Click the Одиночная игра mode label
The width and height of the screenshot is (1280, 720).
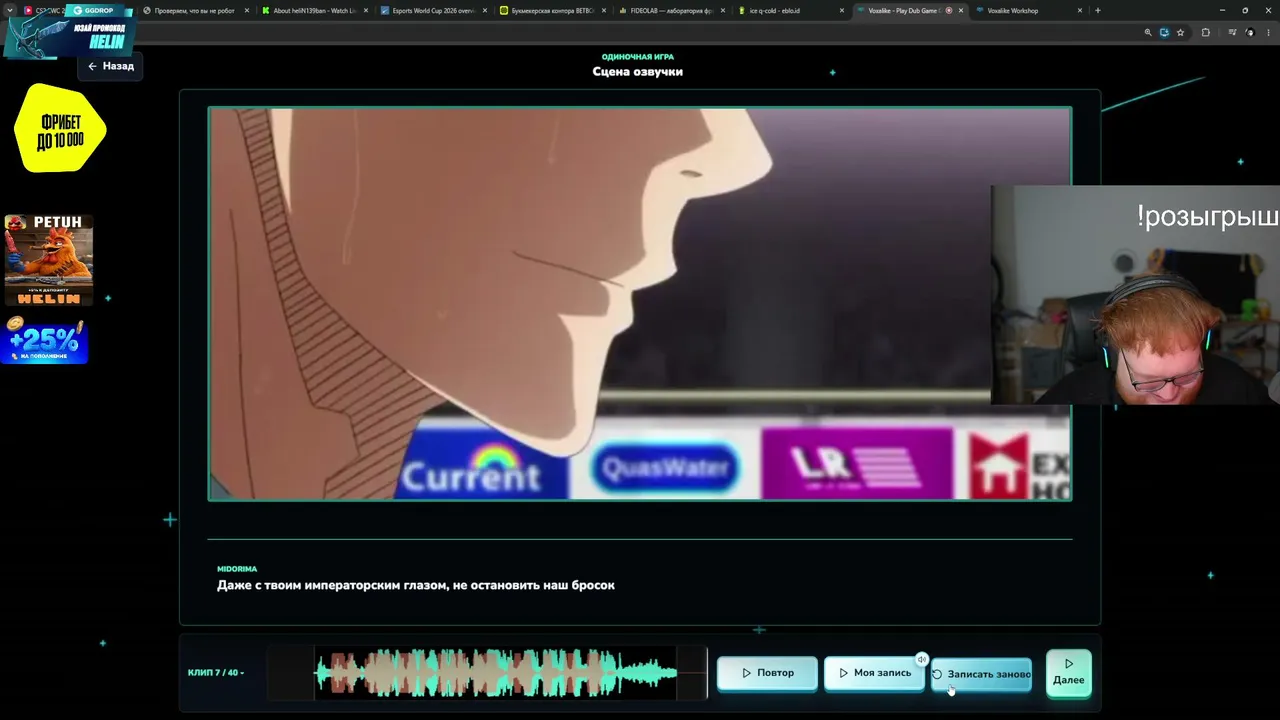[x=638, y=57]
